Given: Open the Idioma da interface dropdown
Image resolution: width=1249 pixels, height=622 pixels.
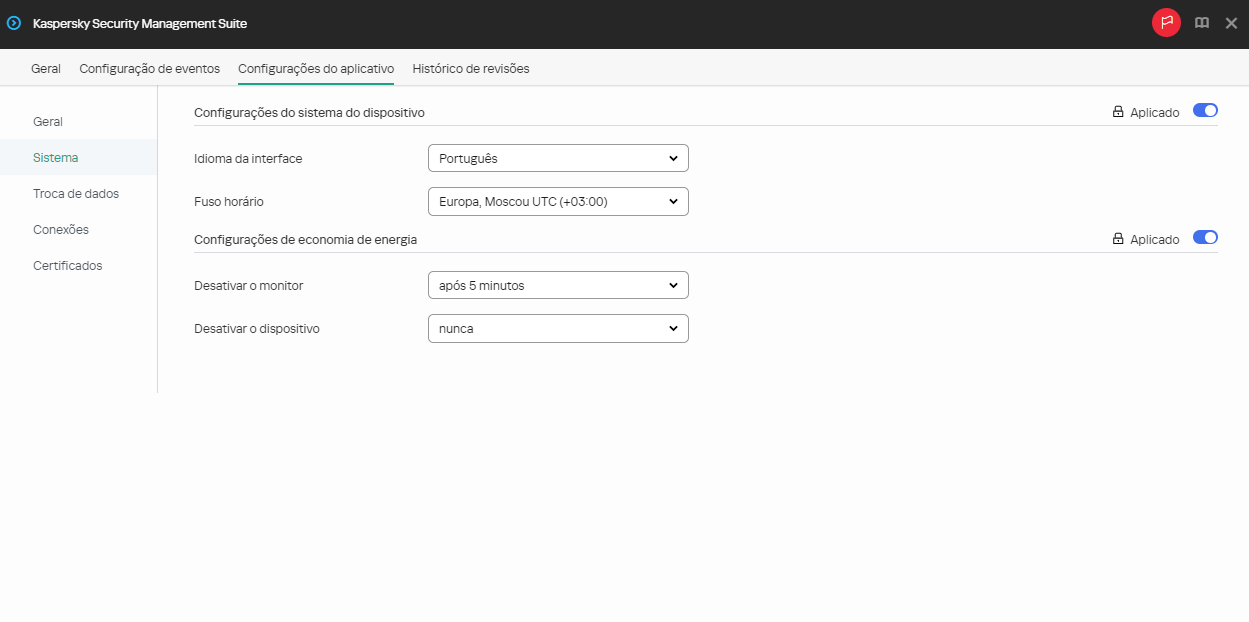Looking at the screenshot, I should tap(557, 157).
